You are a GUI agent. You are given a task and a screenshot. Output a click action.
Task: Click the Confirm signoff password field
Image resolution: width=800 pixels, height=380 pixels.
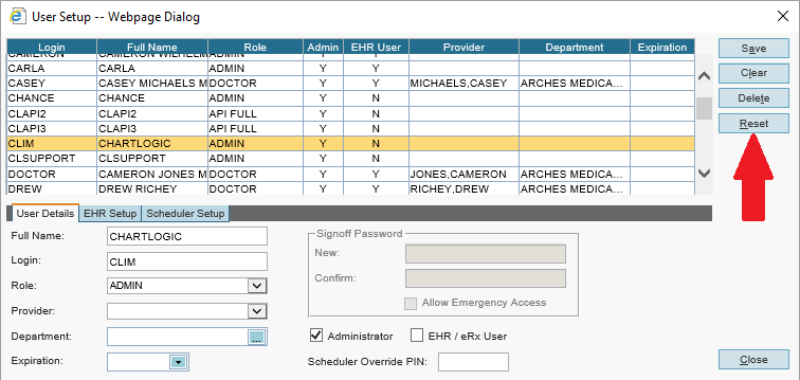(x=485, y=278)
